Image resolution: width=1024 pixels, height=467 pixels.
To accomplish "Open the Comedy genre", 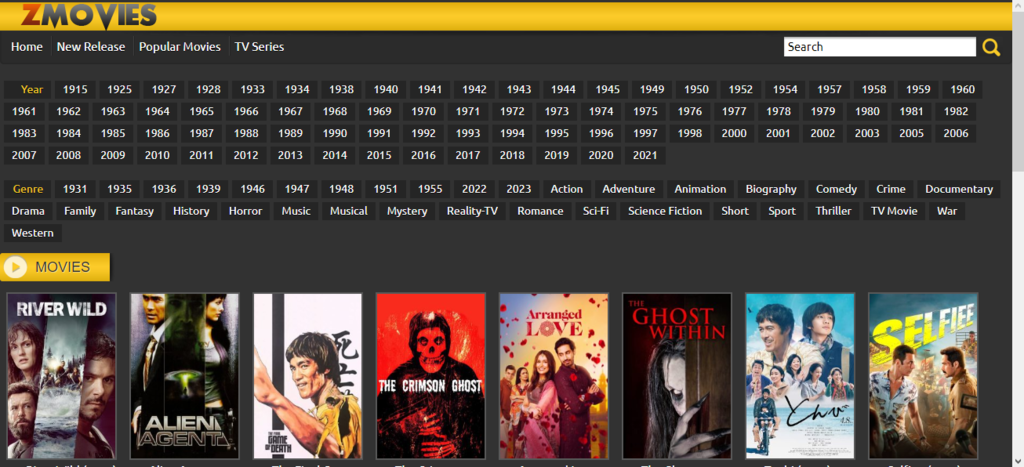I will [836, 189].
